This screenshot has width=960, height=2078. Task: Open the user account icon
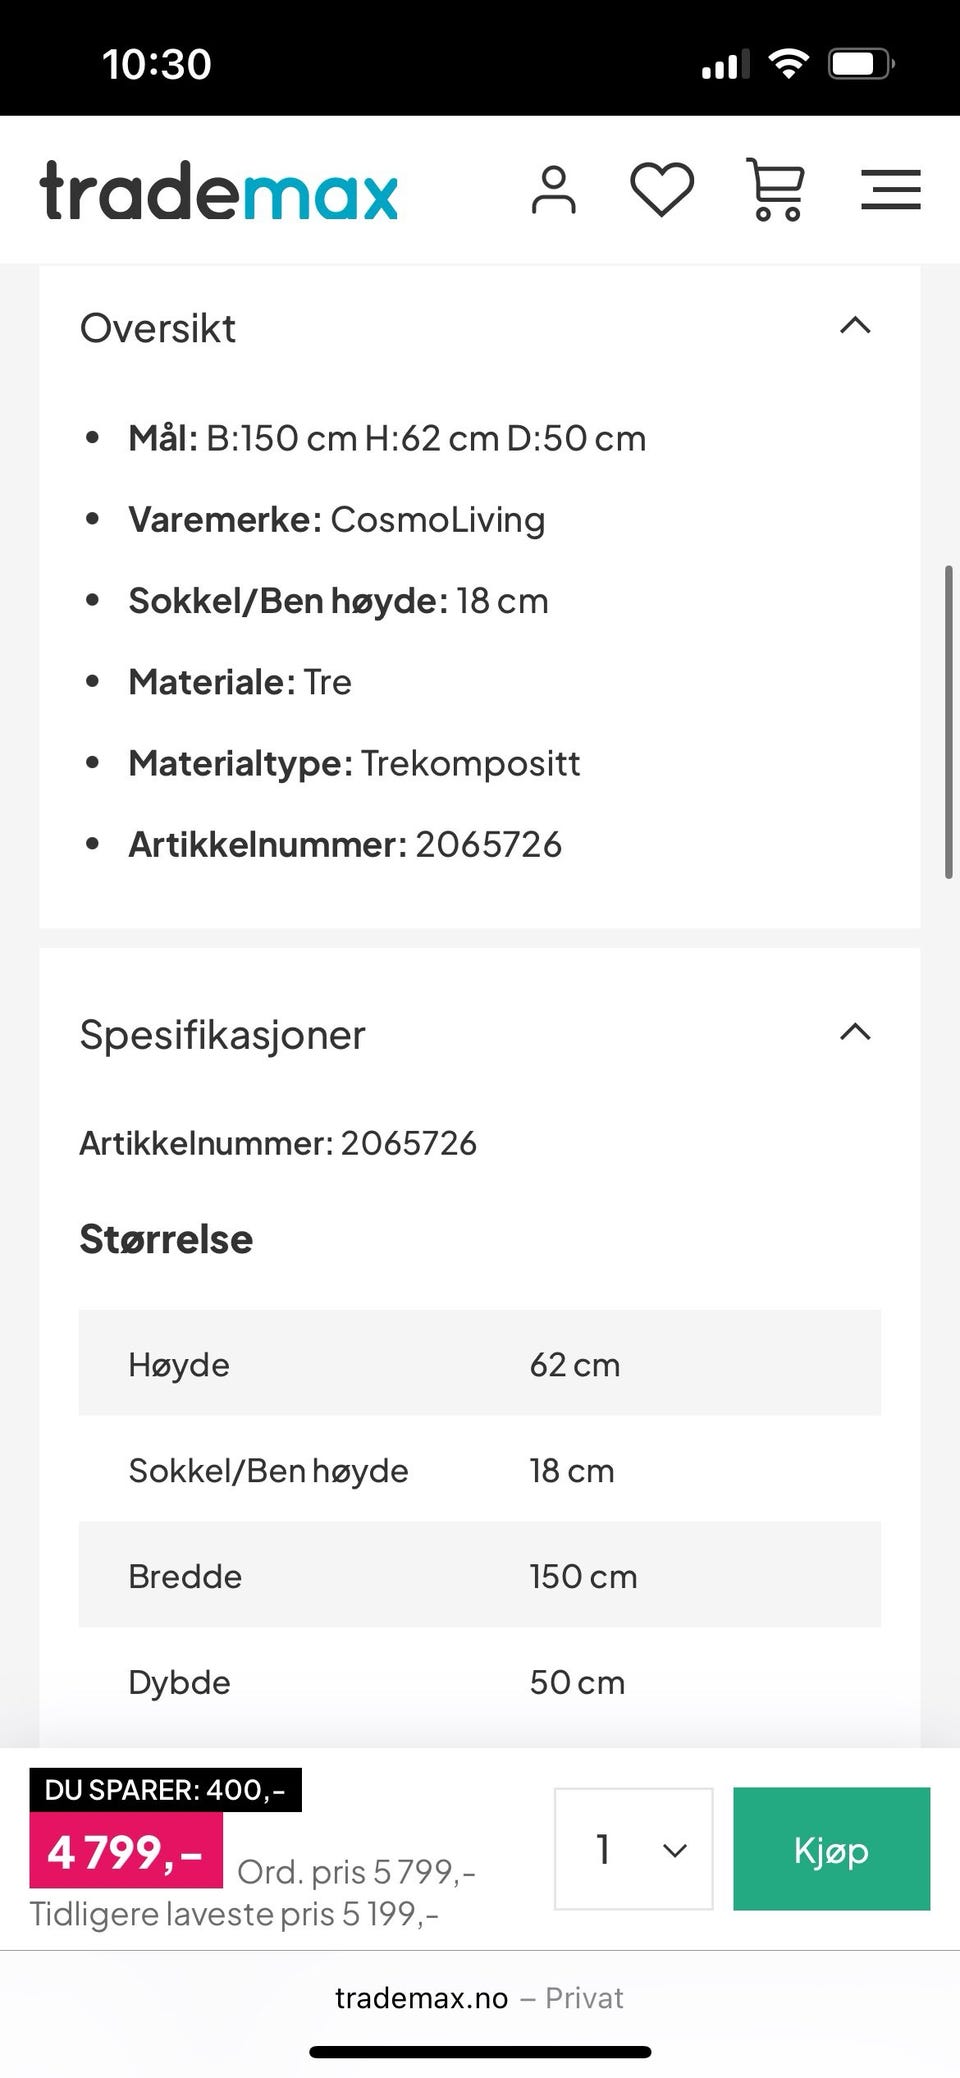click(553, 190)
